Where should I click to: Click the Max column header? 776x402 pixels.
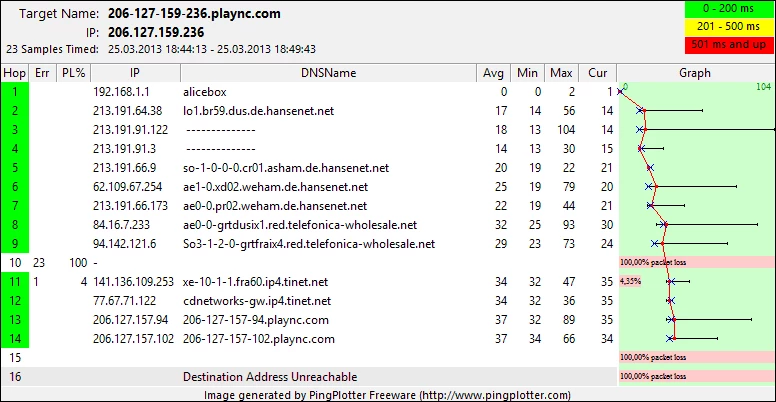point(561,73)
